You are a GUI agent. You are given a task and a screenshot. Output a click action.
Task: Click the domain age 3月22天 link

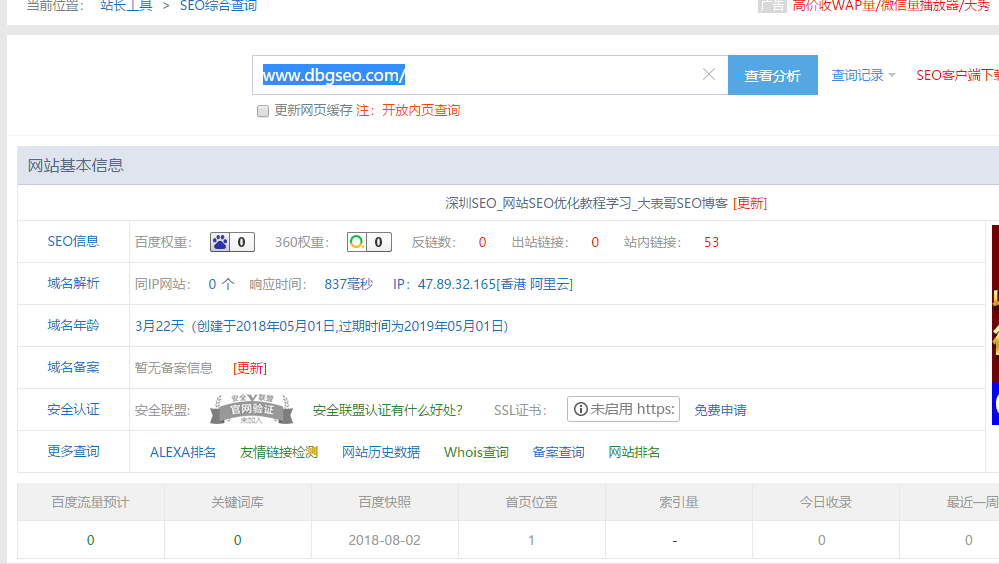point(322,326)
